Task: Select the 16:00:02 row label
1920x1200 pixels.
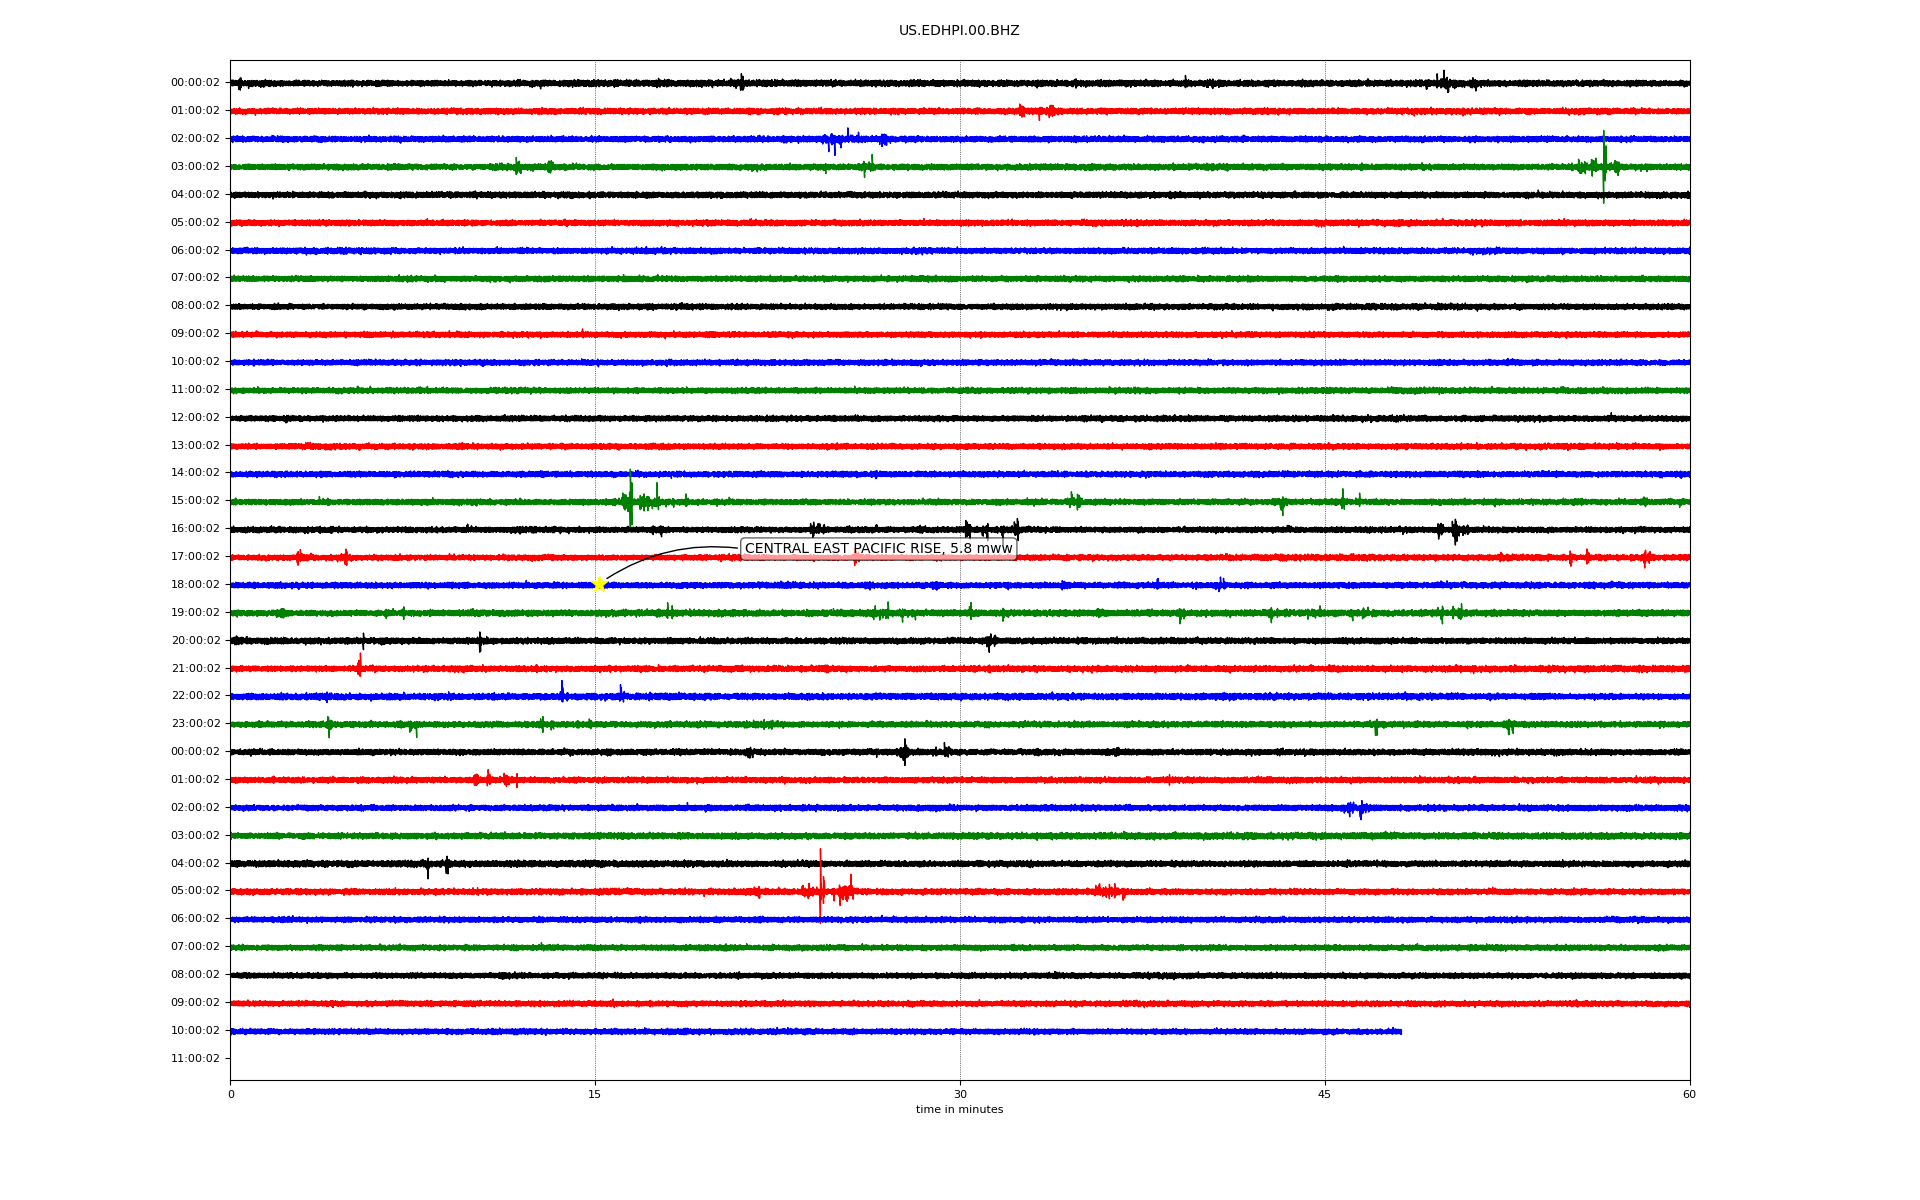Action: click(195, 528)
